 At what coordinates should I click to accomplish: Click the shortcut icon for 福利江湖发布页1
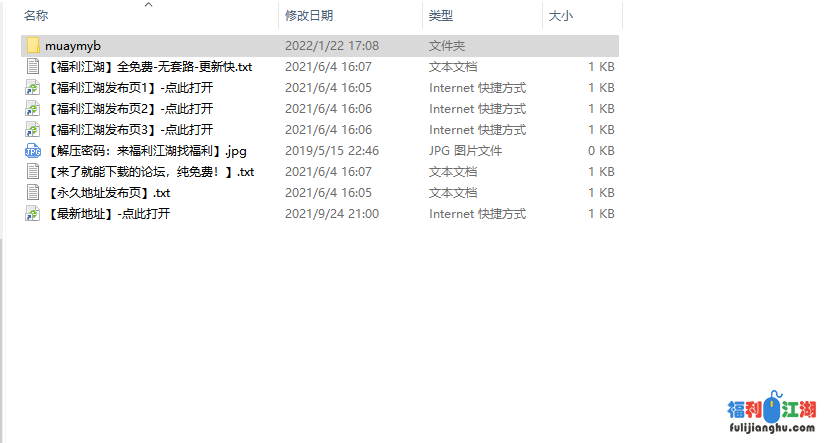(x=33, y=88)
